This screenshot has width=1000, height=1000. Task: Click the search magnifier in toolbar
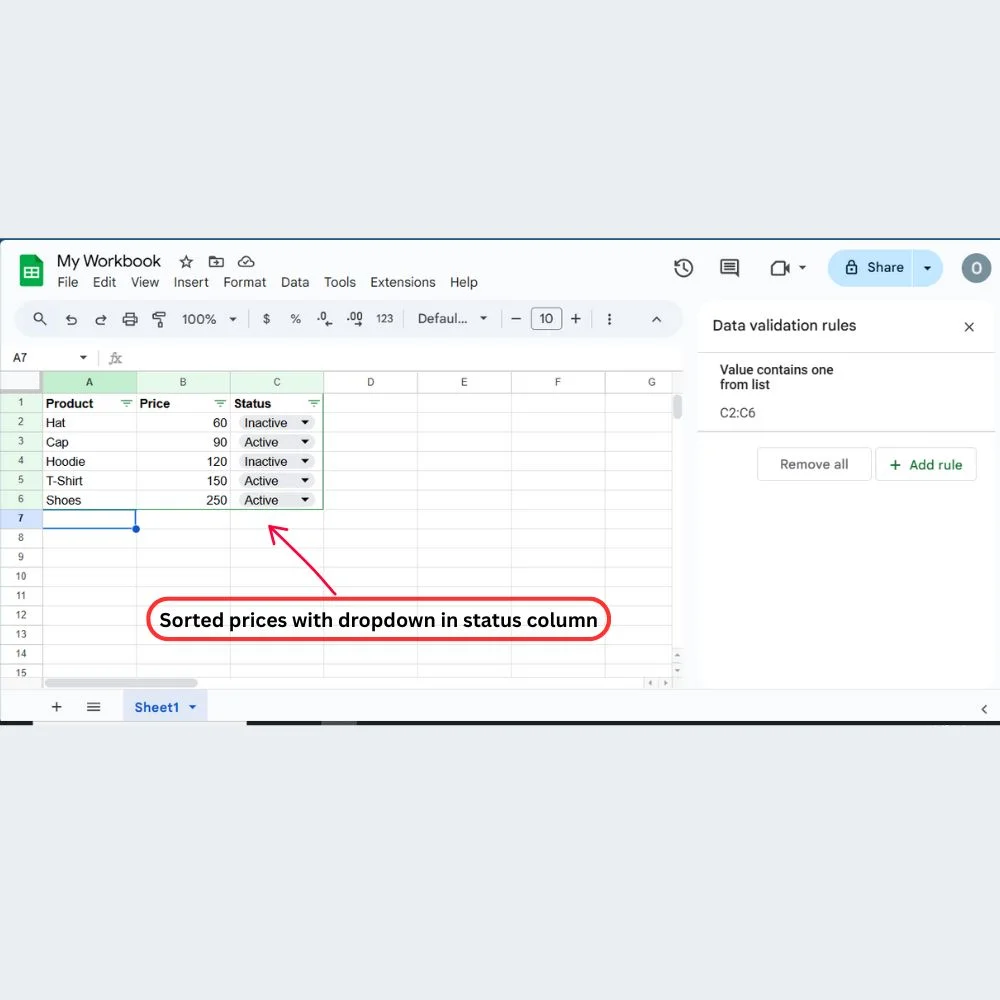click(40, 319)
